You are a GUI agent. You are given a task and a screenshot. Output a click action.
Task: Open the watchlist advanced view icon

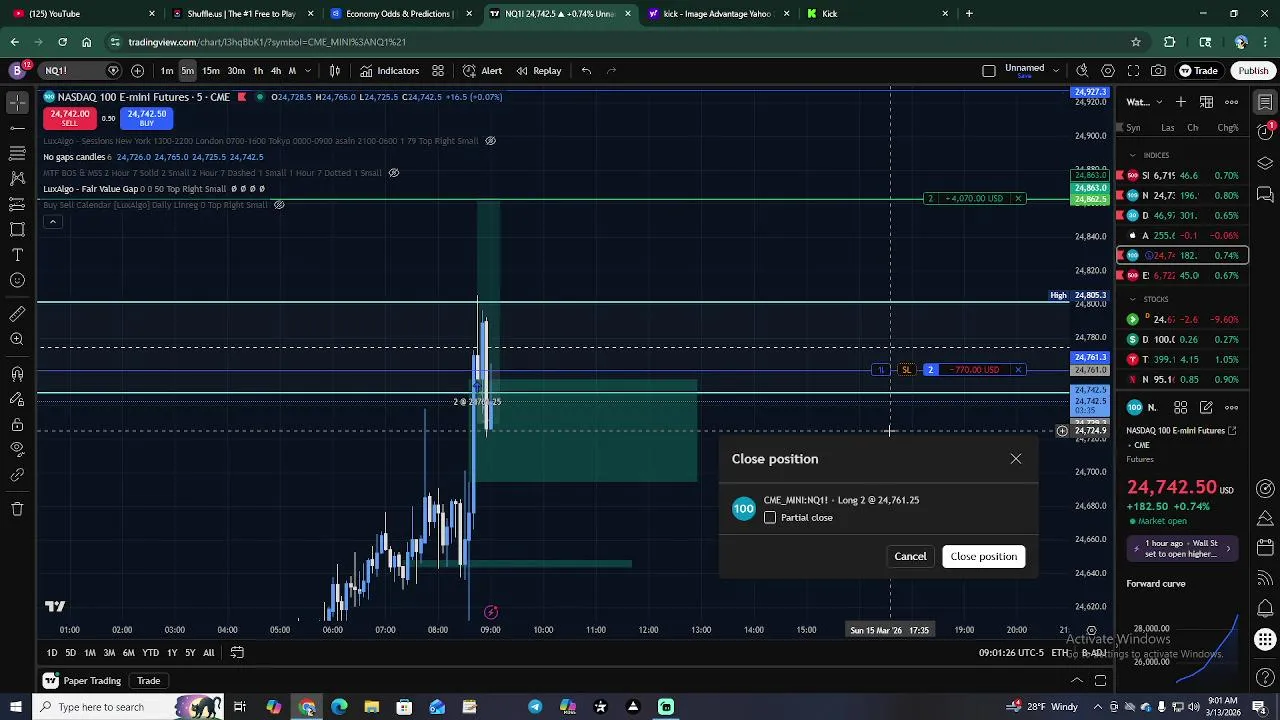[1207, 102]
